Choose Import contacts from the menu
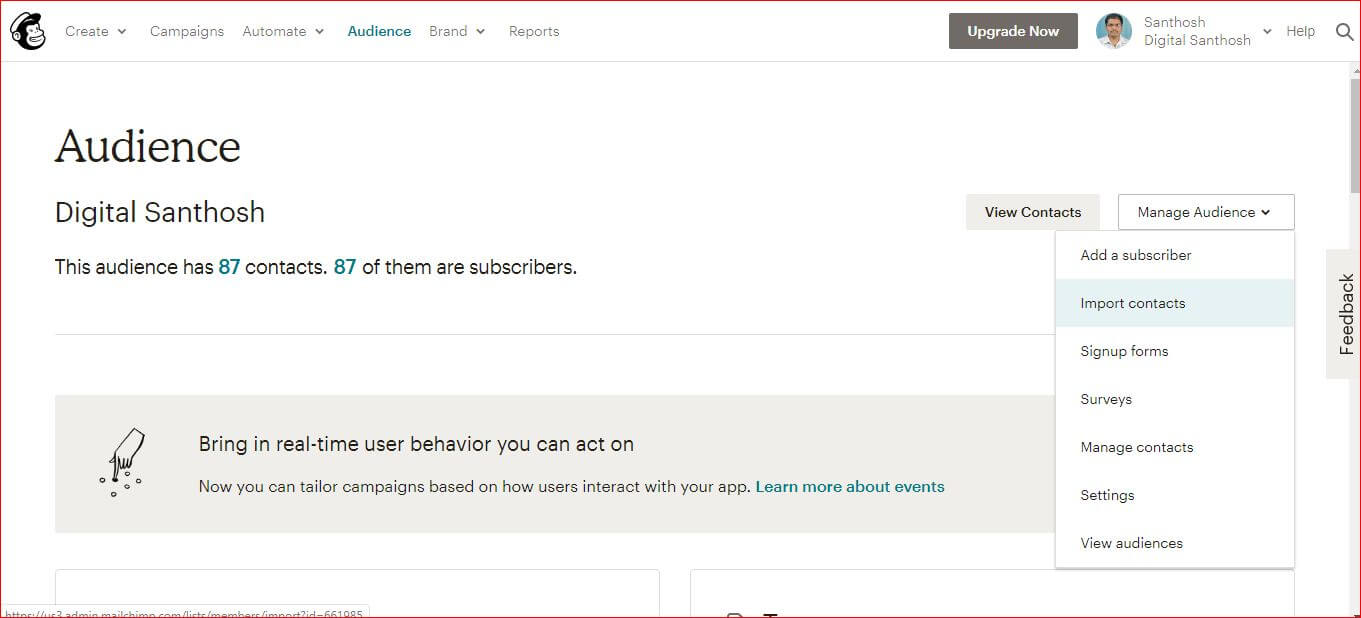This screenshot has height=618, width=1361. (x=1175, y=303)
